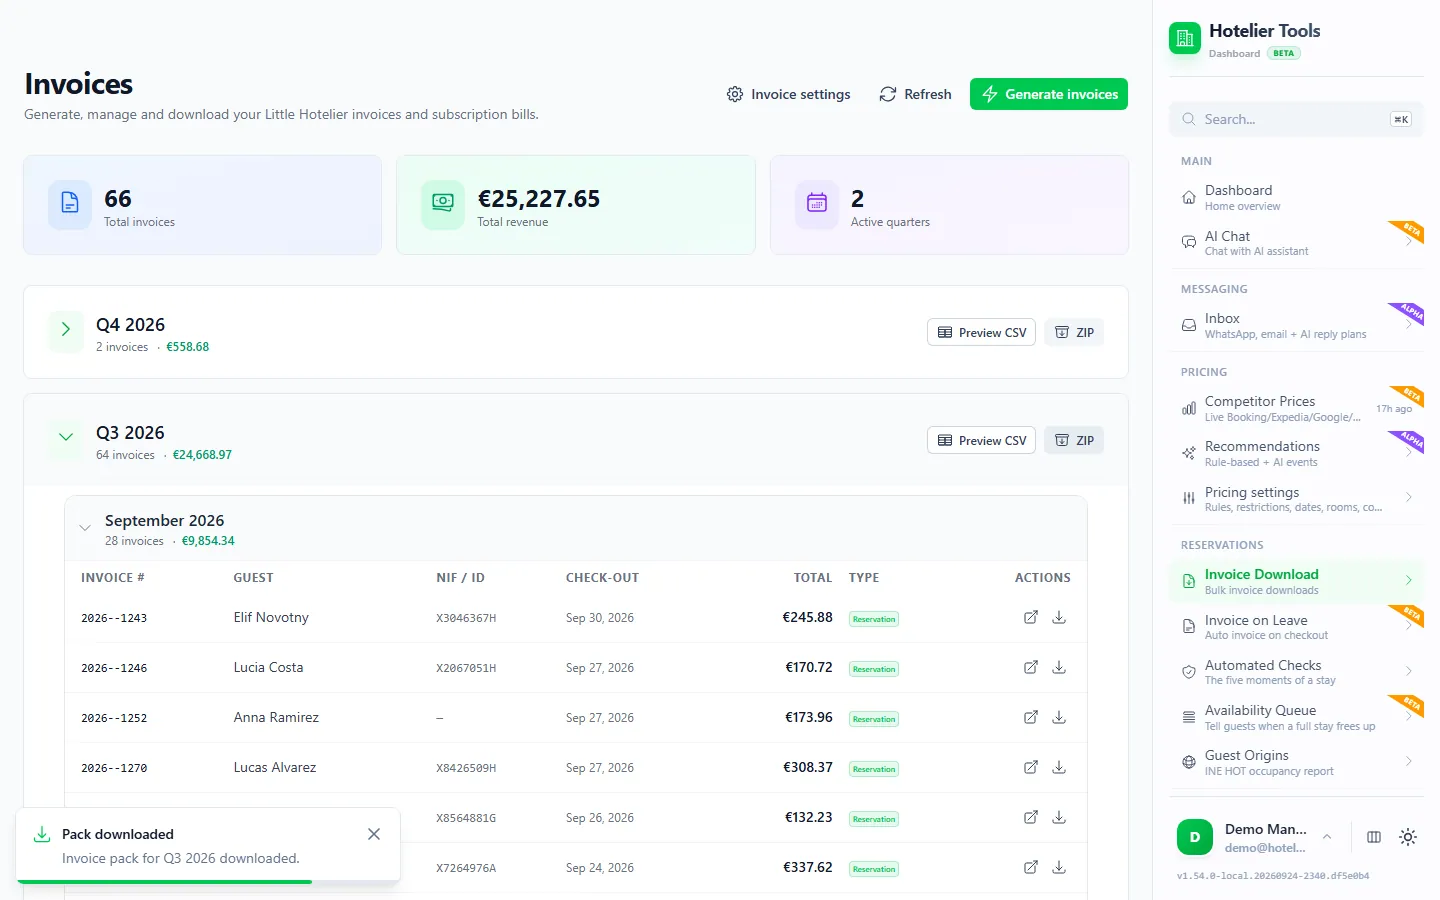The height and width of the screenshot is (900, 1440).
Task: Download Lucas Alvarez's invoice
Action: coord(1059,767)
